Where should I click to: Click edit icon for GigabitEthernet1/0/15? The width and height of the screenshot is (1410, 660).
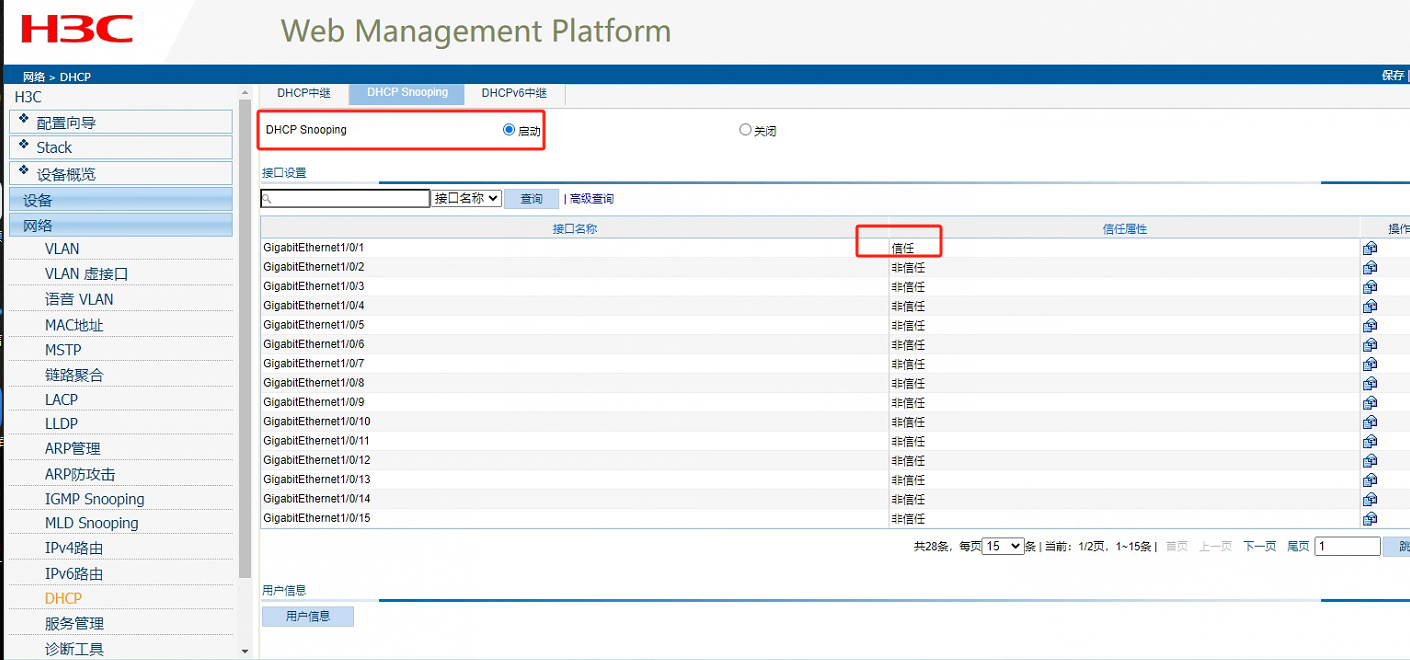pyautogui.click(x=1370, y=519)
